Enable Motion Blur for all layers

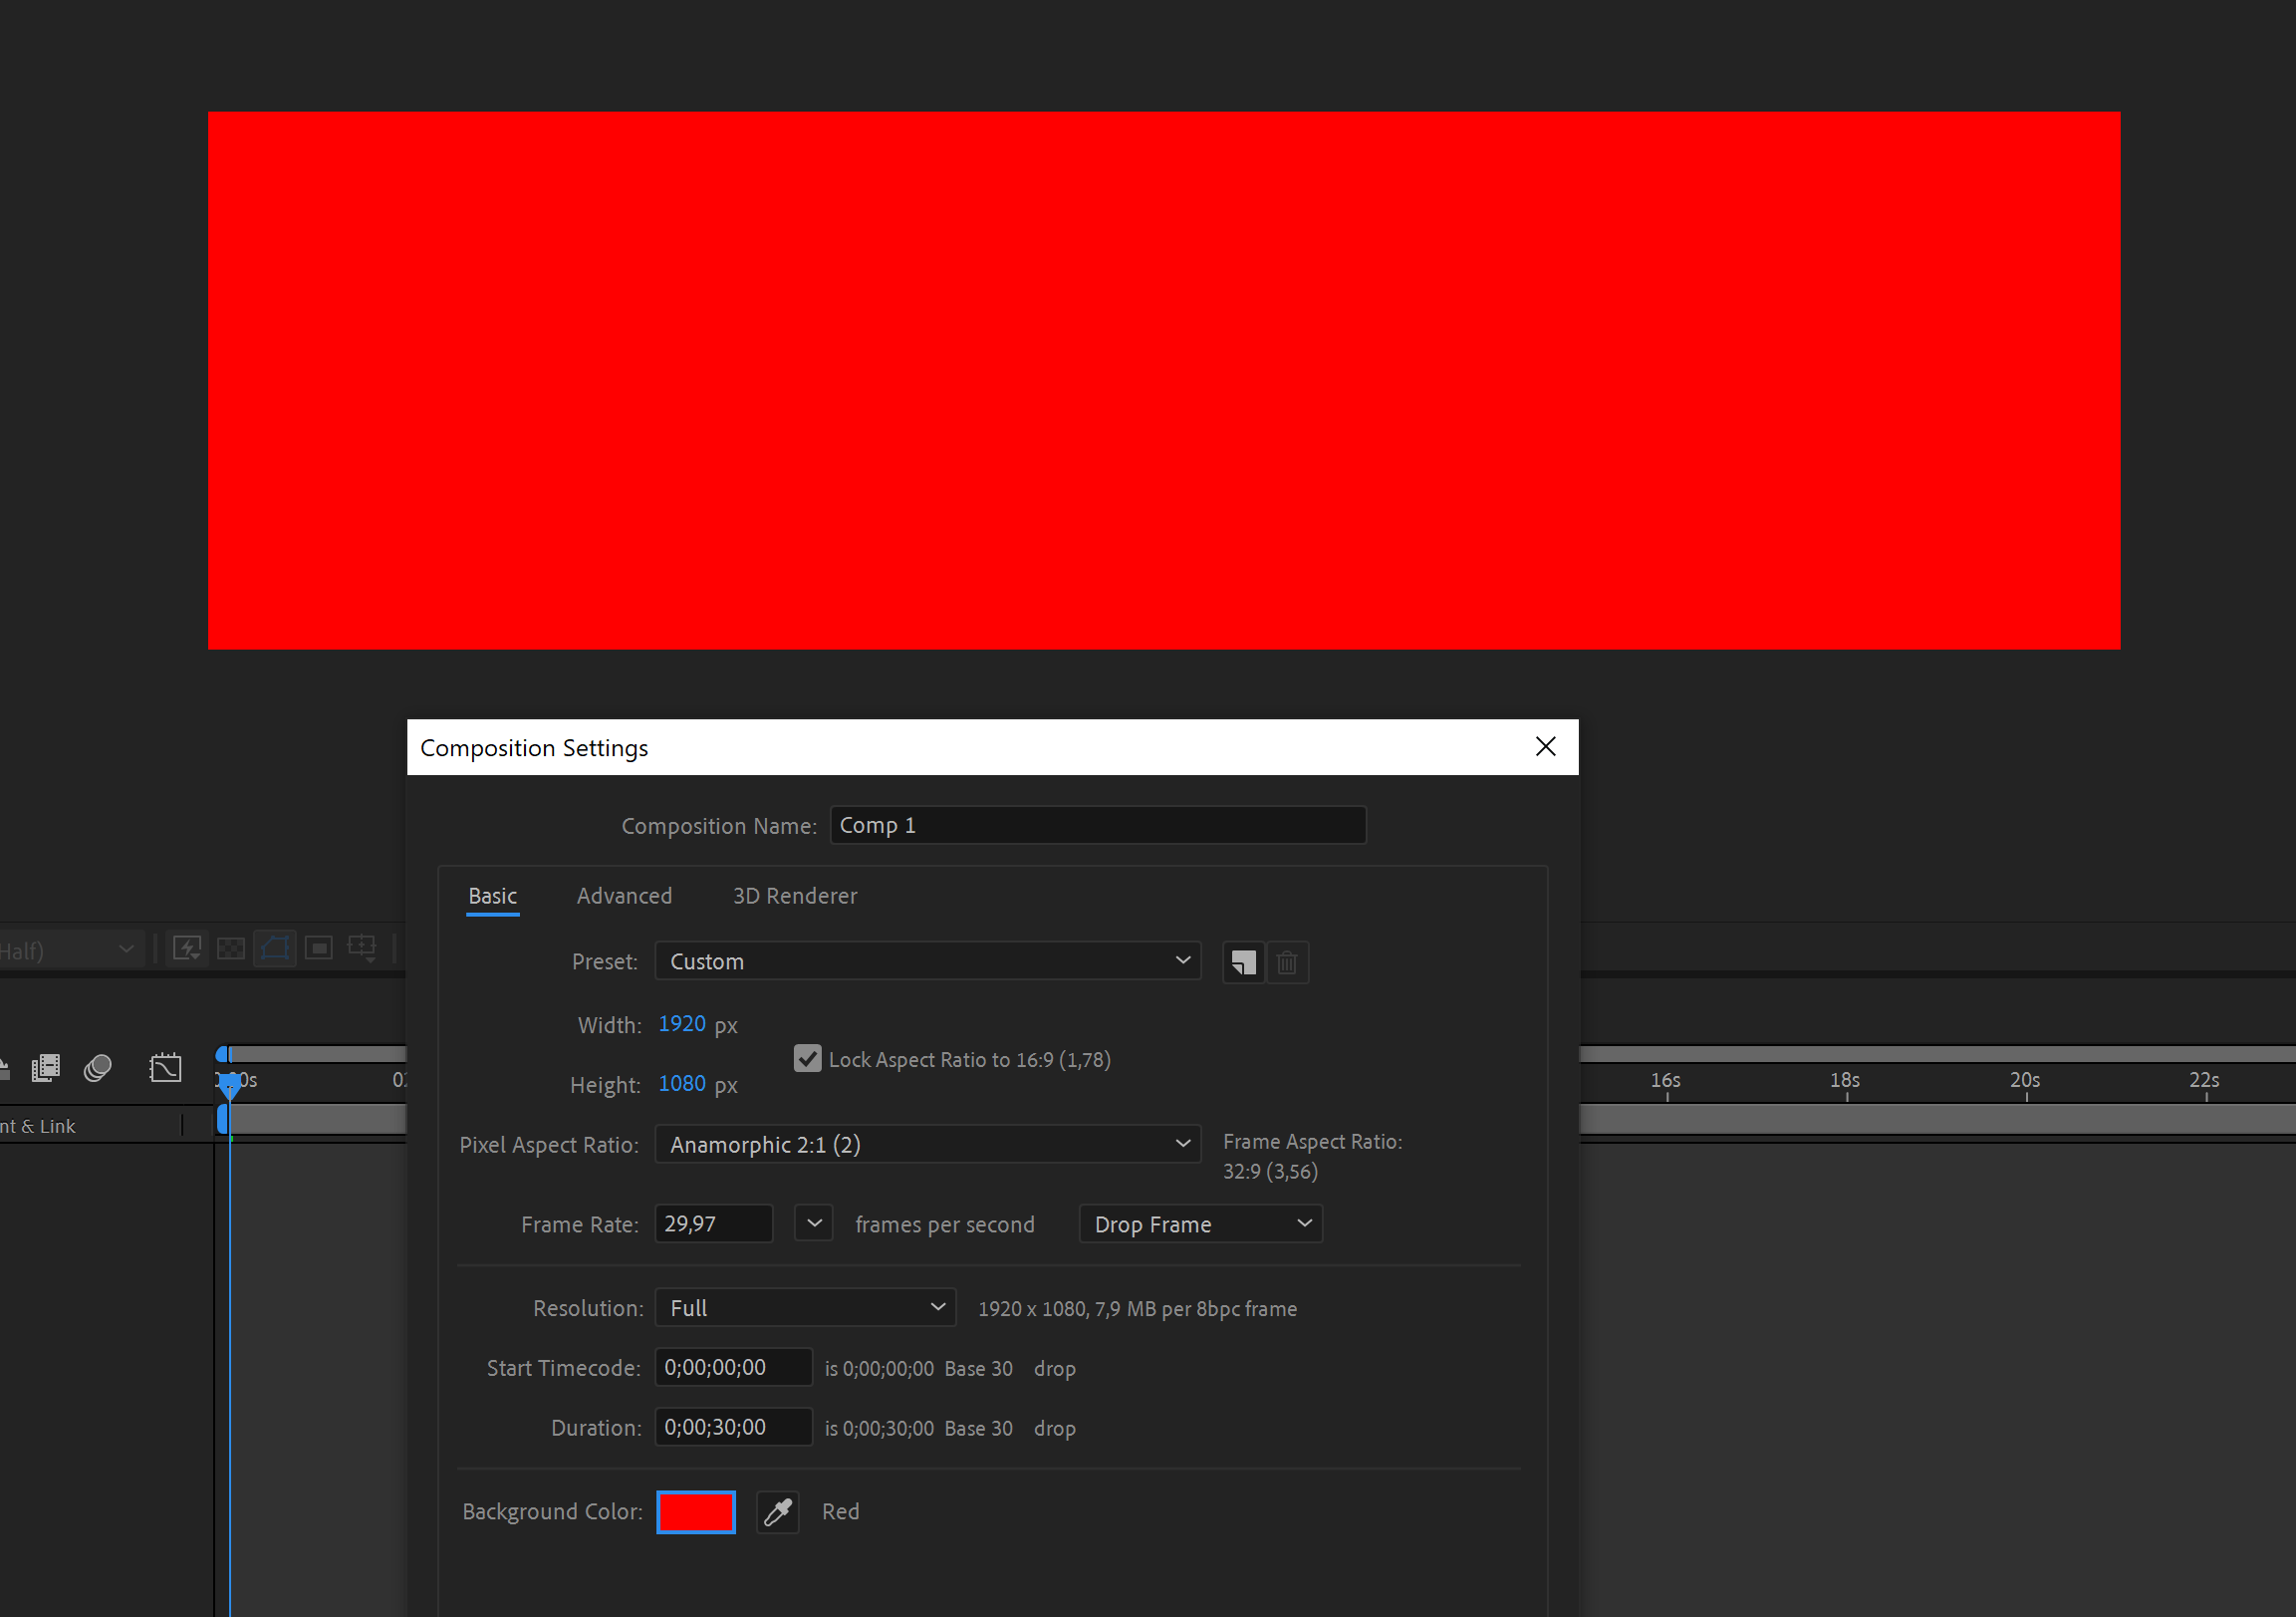pyautogui.click(x=97, y=1067)
